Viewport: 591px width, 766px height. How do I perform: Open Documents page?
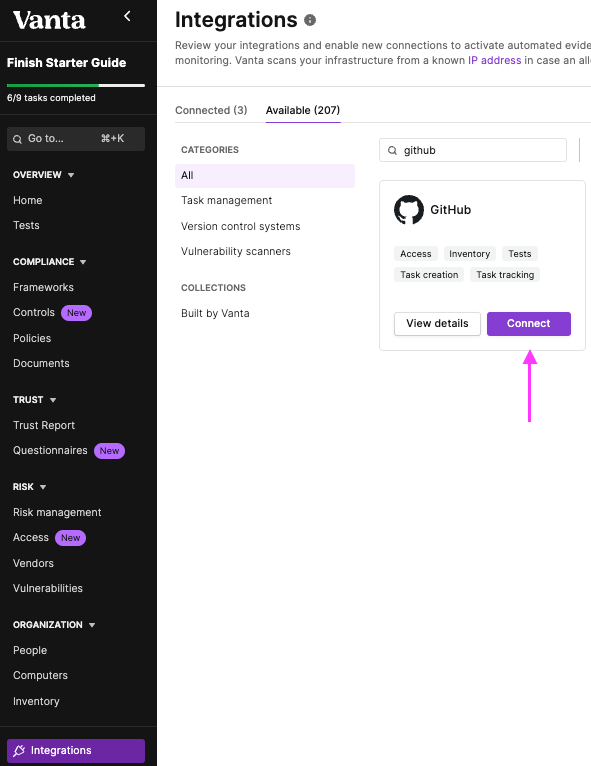coord(42,363)
